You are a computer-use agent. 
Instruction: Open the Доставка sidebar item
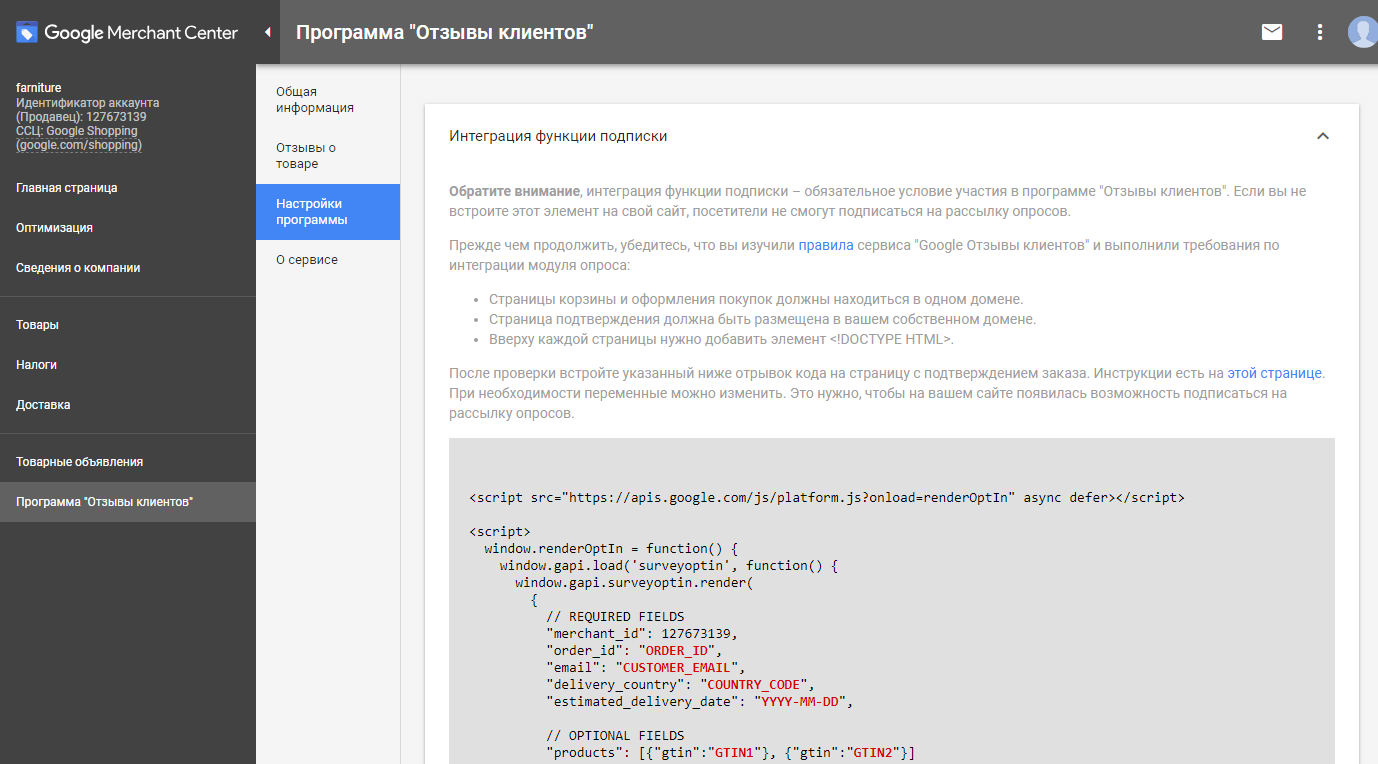43,405
